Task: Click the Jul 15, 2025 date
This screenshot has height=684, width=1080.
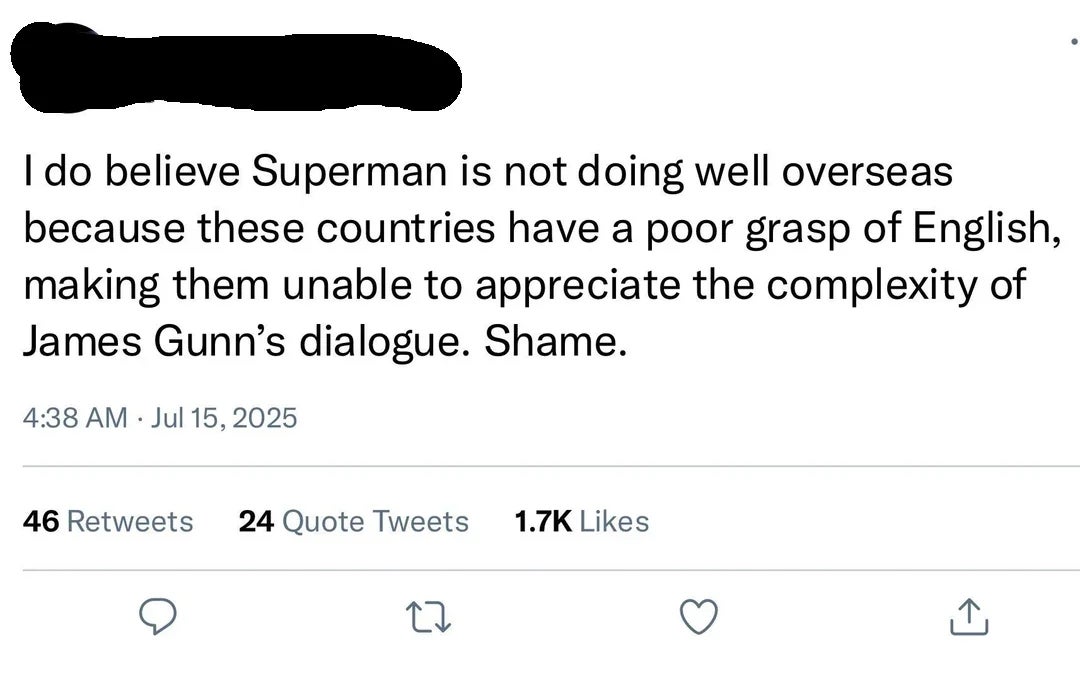Action: (224, 417)
